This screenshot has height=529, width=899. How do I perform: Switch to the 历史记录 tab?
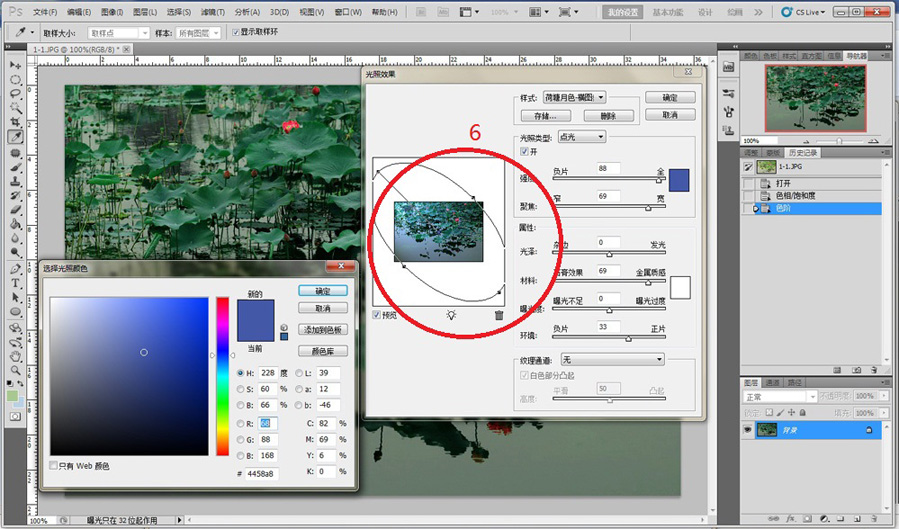(x=803, y=152)
